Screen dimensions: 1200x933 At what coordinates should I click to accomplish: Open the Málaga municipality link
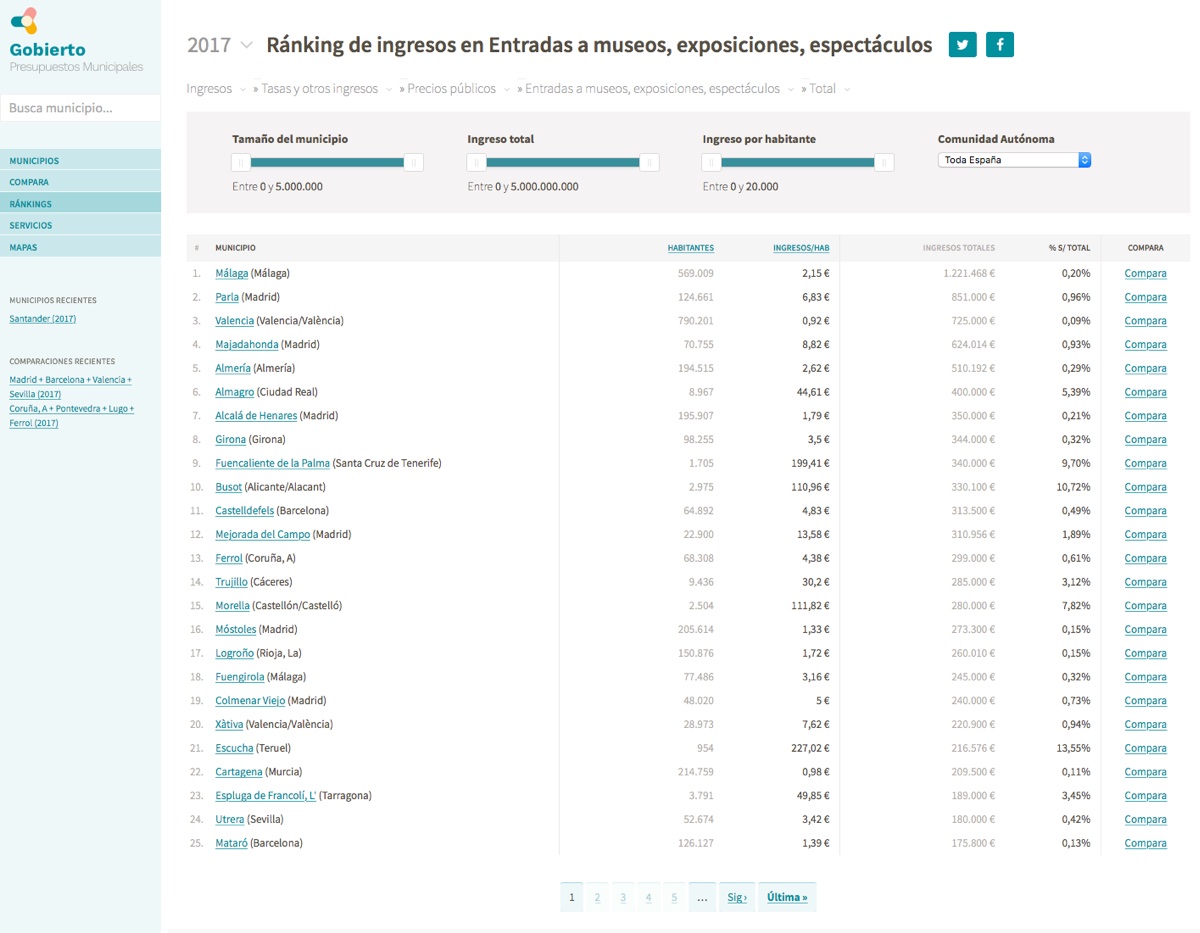(231, 273)
